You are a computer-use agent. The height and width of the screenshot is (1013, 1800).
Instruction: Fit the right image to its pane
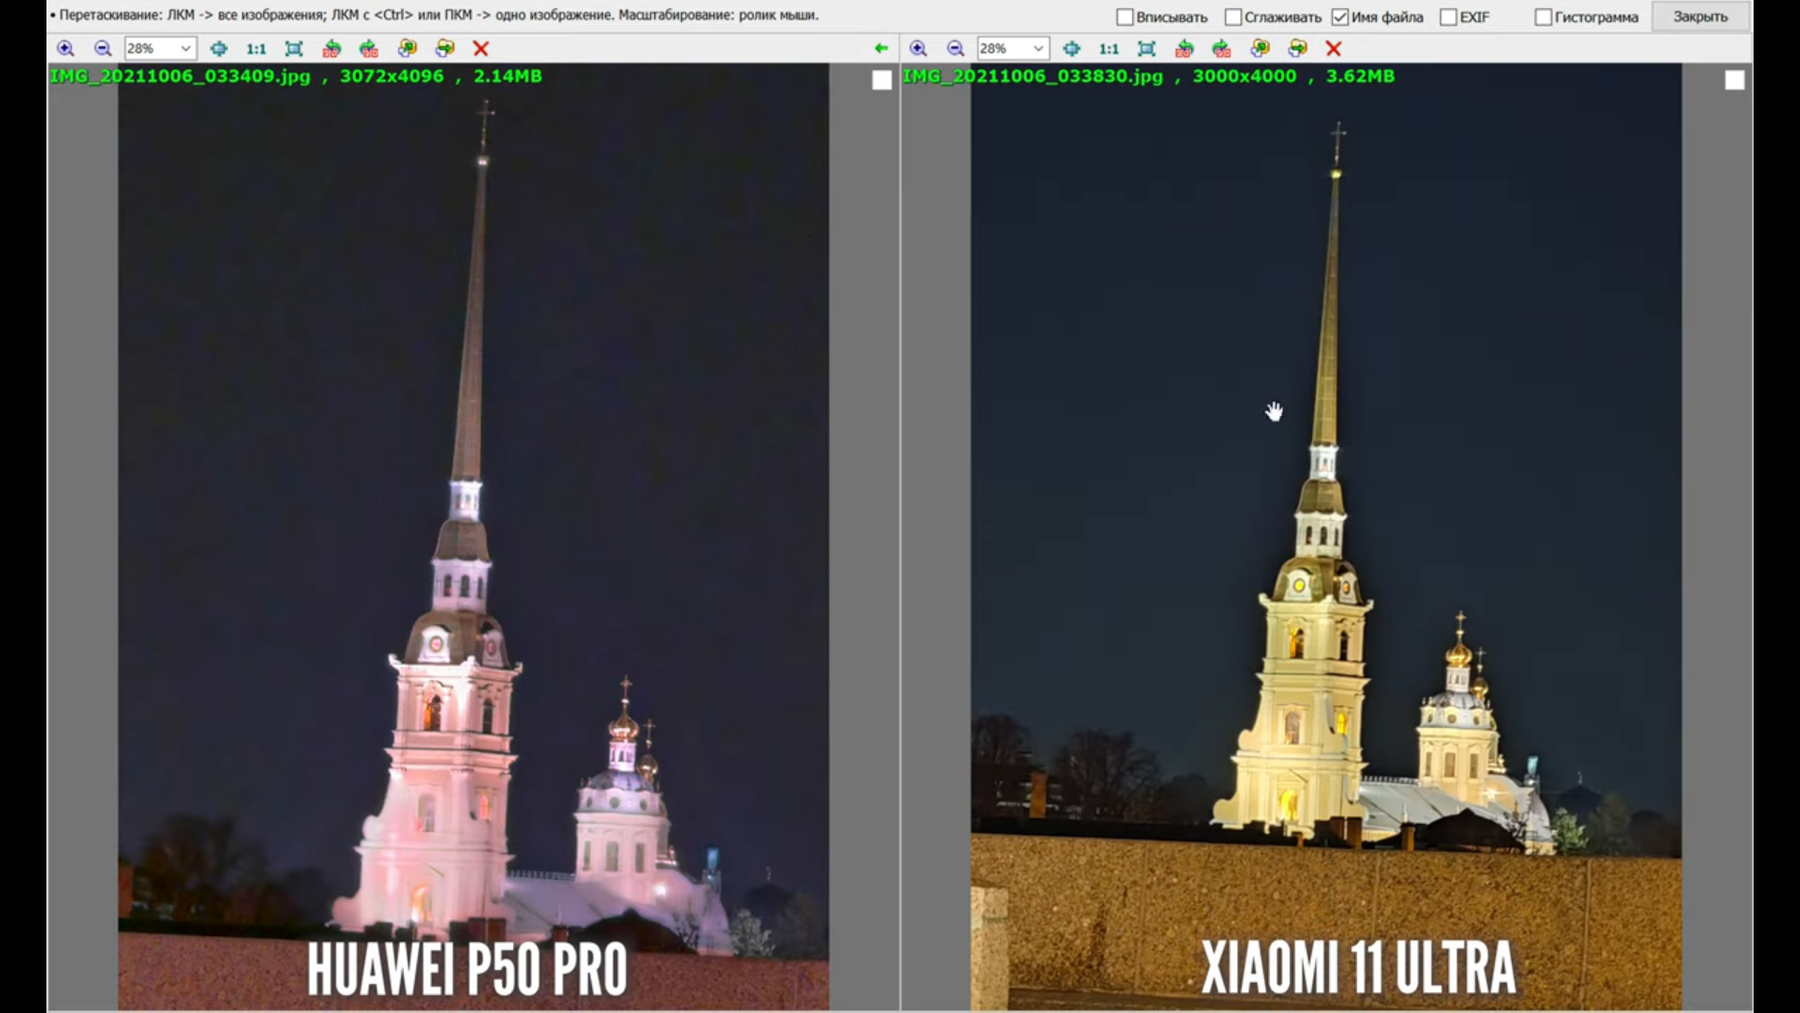click(x=1146, y=48)
